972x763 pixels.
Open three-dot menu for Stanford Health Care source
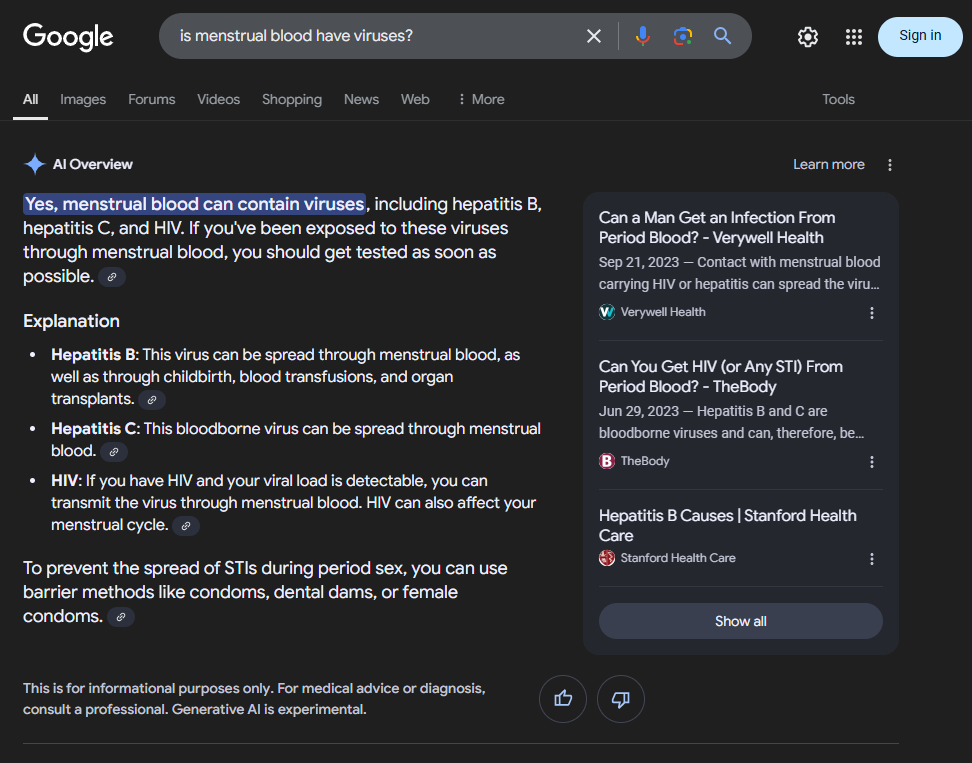[872, 559]
